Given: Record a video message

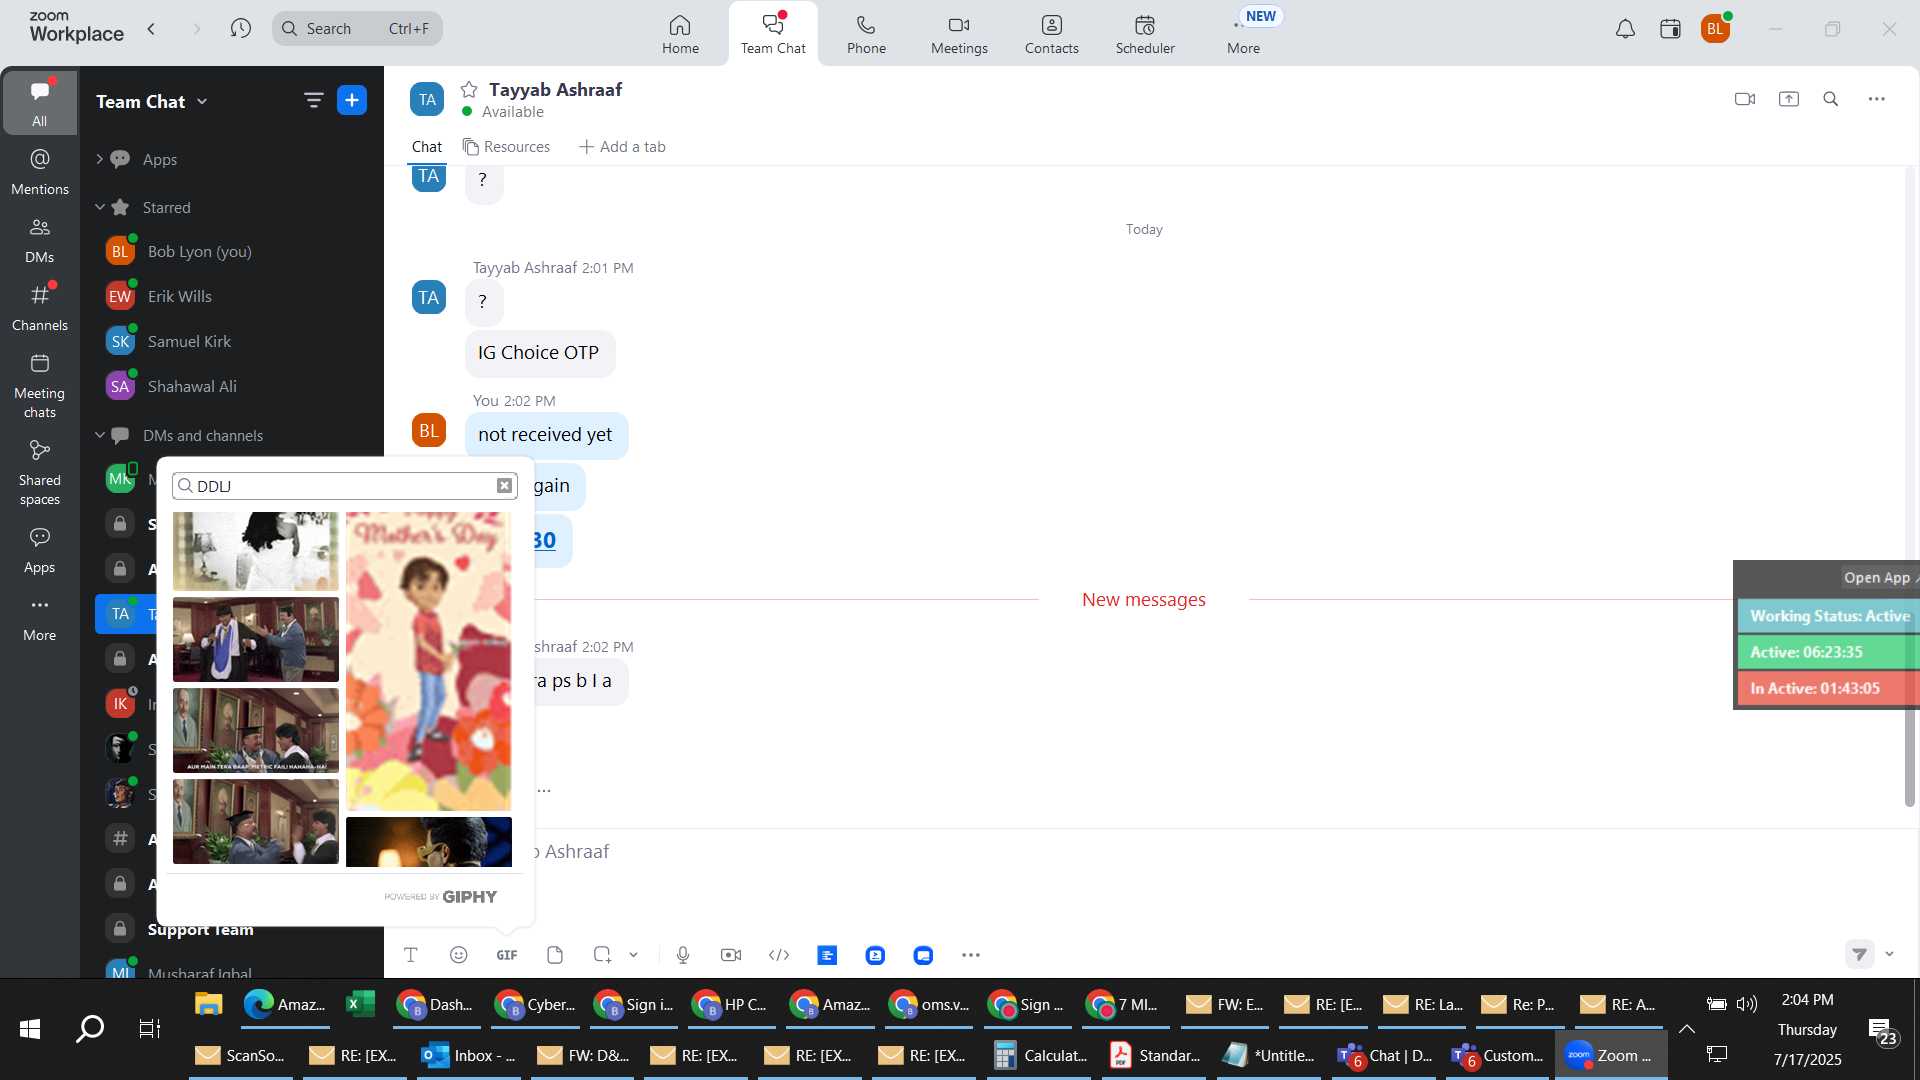Looking at the screenshot, I should (731, 955).
